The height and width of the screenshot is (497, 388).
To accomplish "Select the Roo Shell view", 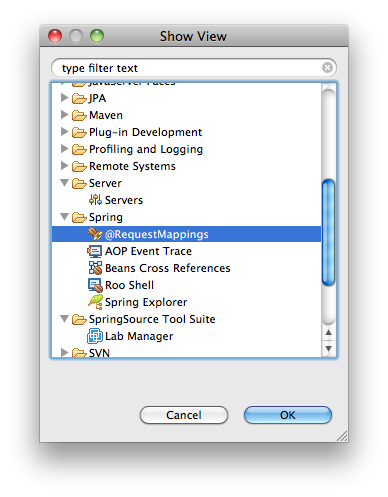I will click(129, 285).
